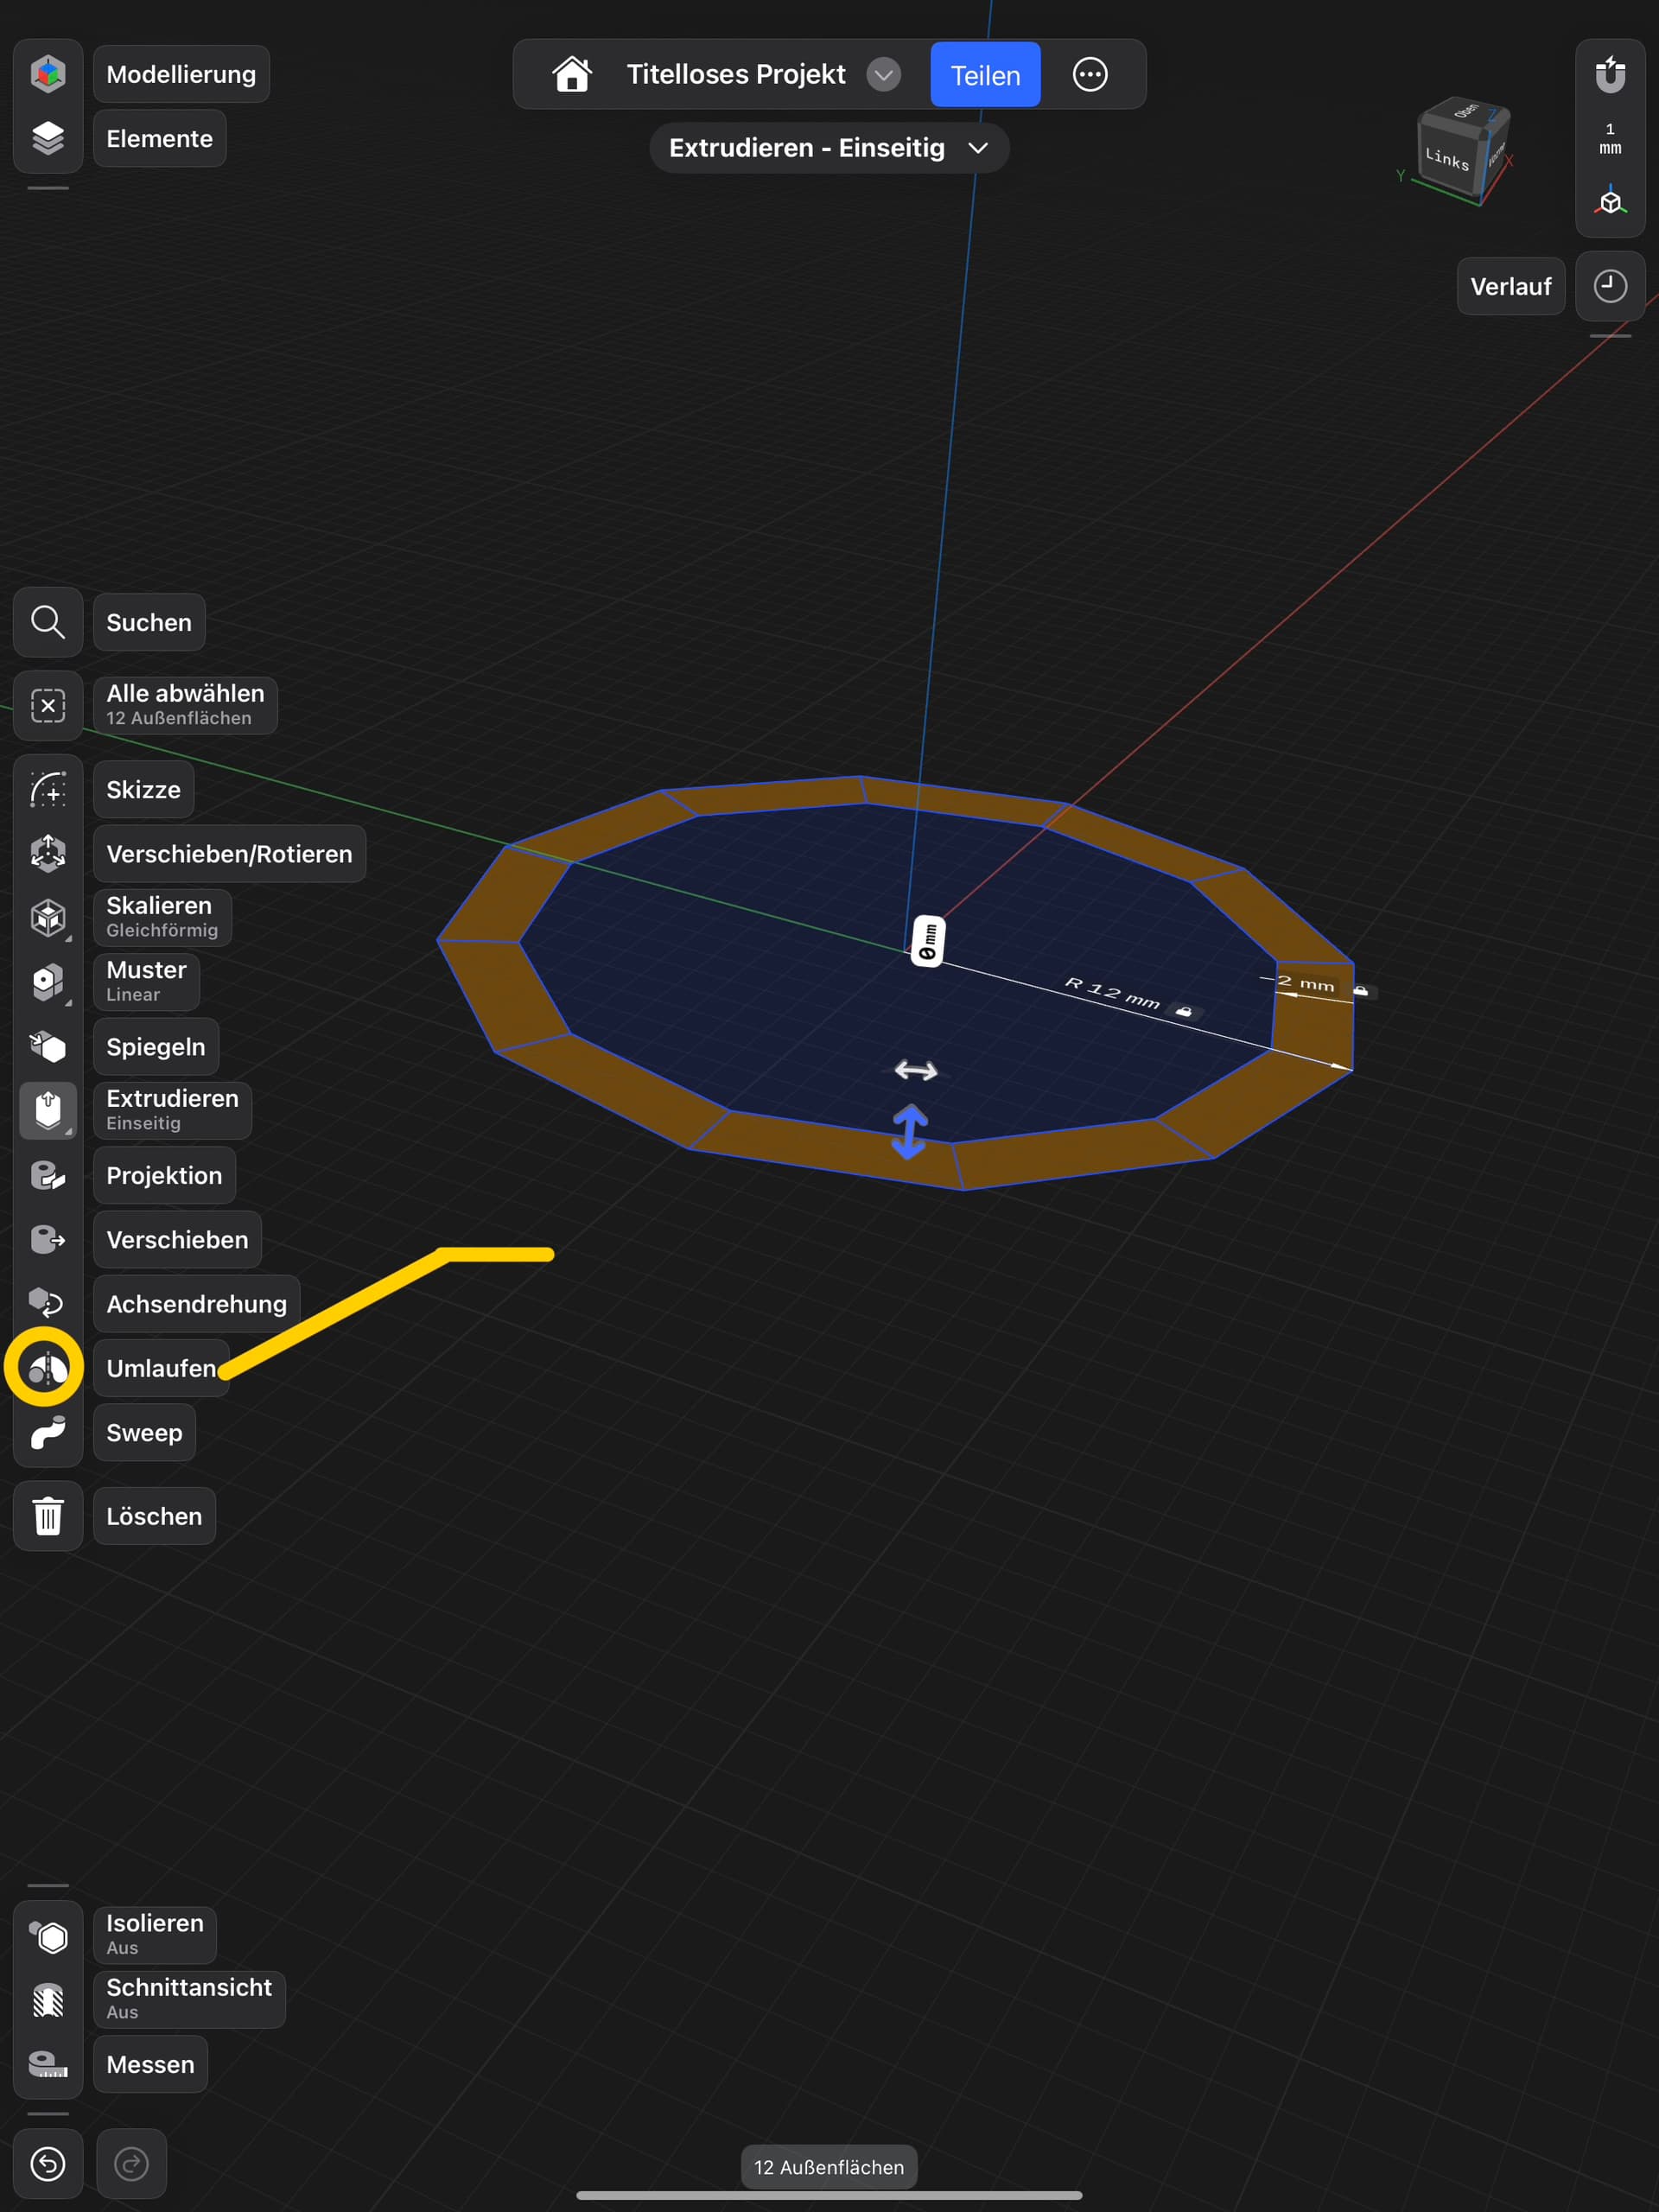Click the redo arrow icon
The image size is (1659, 2212).
pos(131,2164)
